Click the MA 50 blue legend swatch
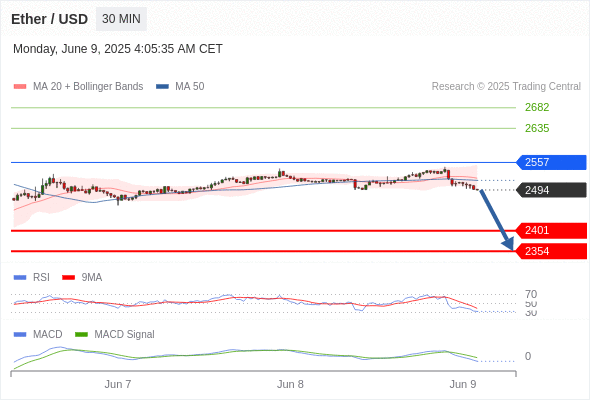Viewport: 590px width, 400px height. pyautogui.click(x=162, y=87)
